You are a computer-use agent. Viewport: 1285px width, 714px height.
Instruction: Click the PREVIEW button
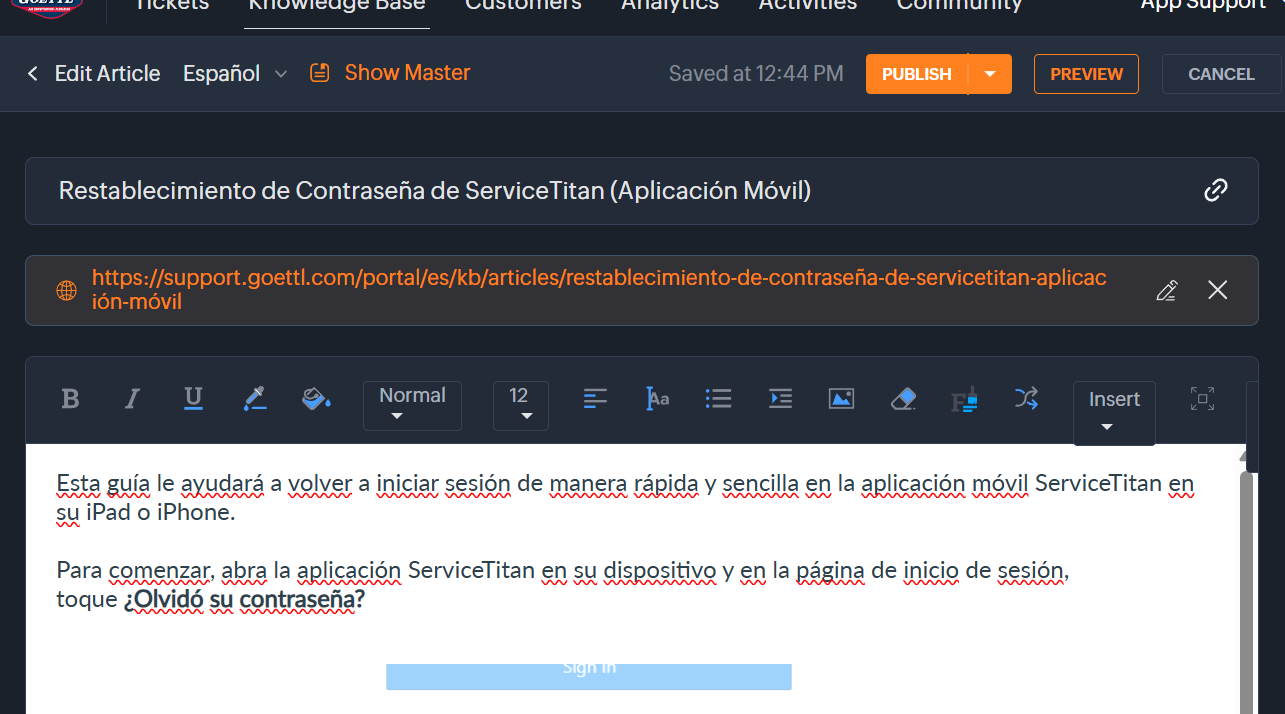(1086, 74)
